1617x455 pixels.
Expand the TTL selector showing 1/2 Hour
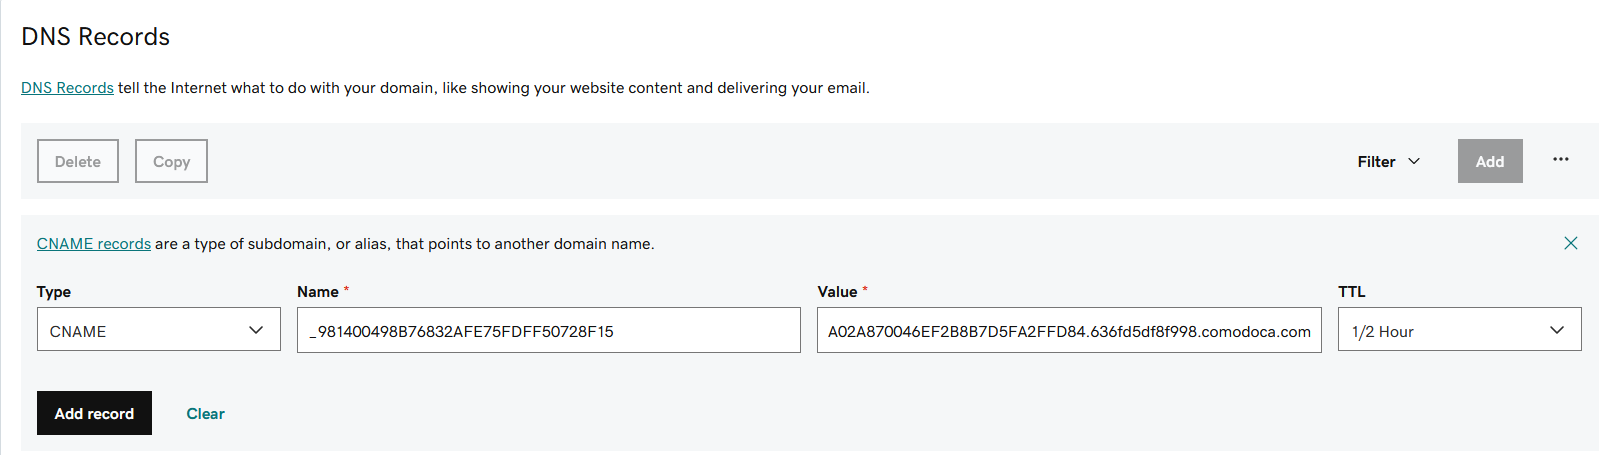pyautogui.click(x=1458, y=330)
